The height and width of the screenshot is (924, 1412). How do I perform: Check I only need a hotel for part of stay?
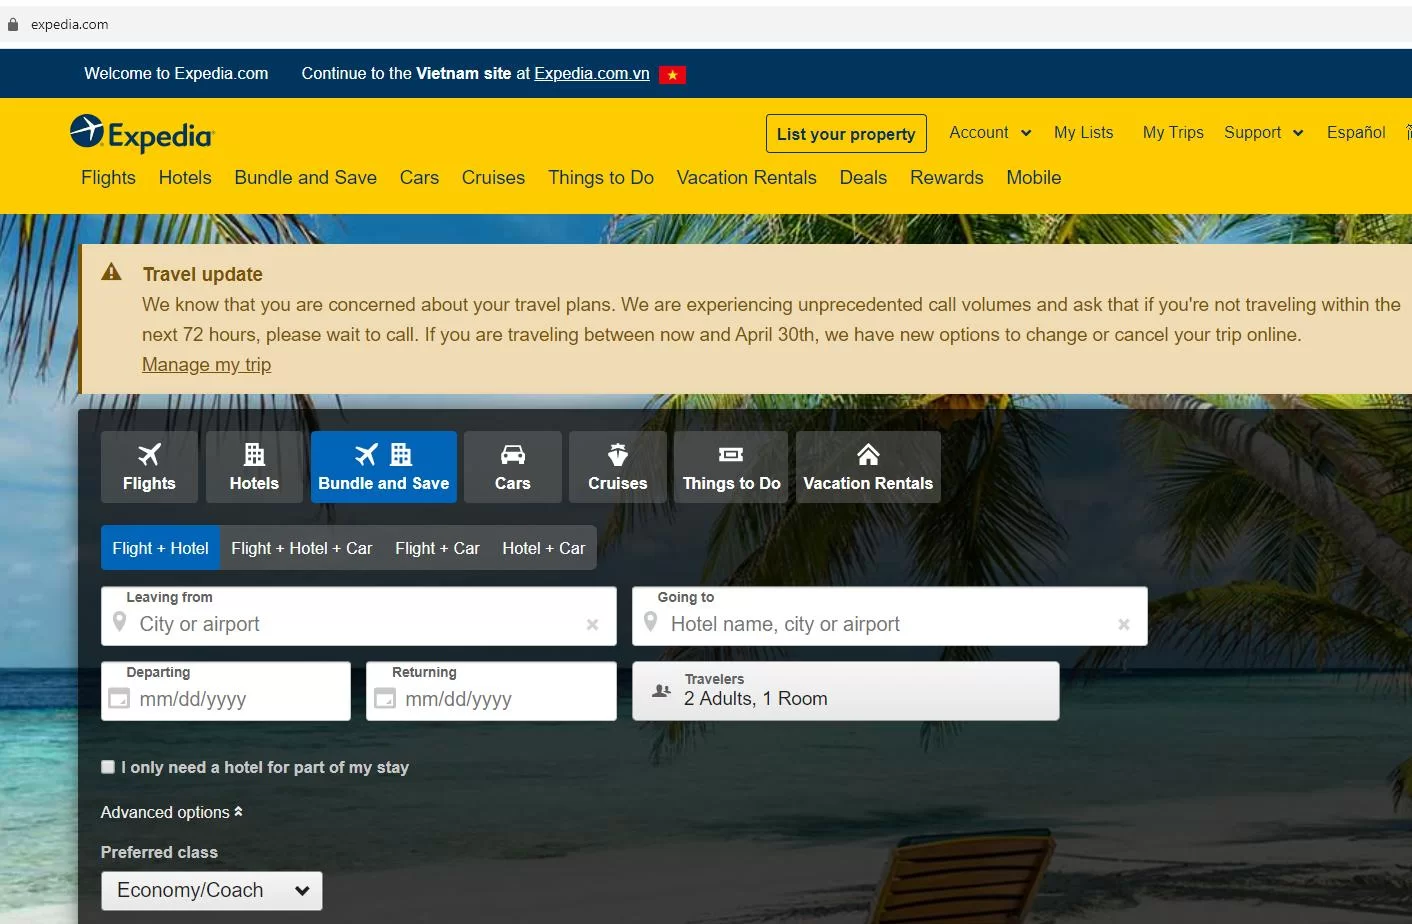[x=108, y=767]
